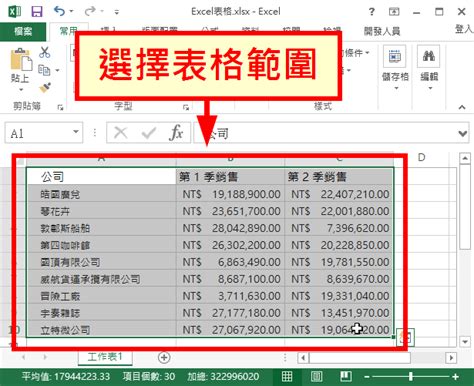Switch to Page Break Preview icon
Viewport: 474px width, 386px height.
[346, 377]
